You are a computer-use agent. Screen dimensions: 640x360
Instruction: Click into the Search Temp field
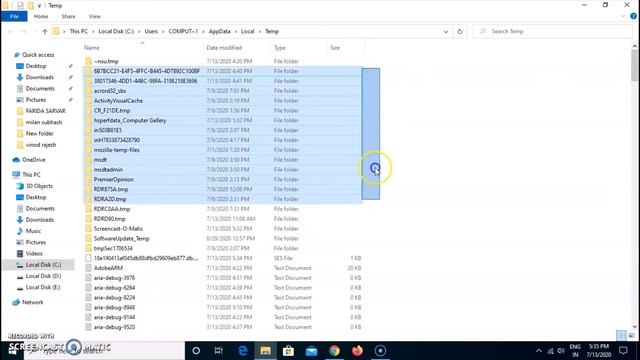pos(552,31)
